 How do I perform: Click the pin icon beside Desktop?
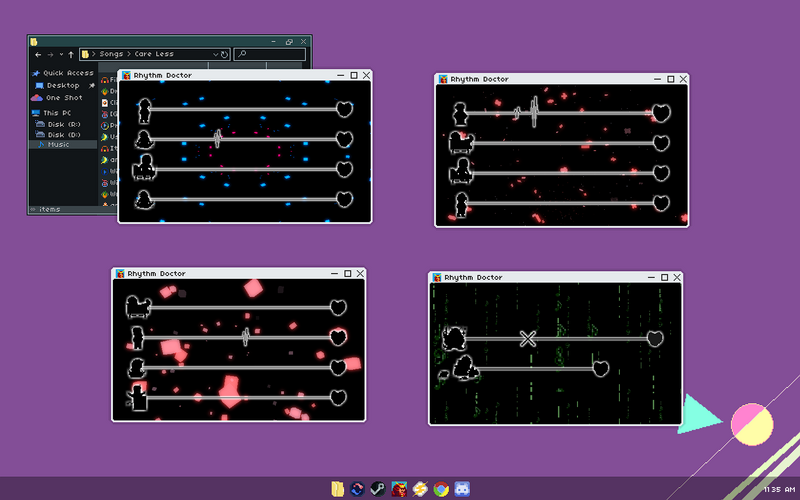click(91, 85)
